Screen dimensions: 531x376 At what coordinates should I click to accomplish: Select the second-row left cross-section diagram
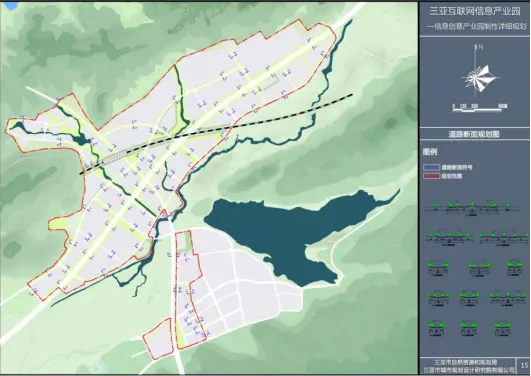tap(449, 238)
